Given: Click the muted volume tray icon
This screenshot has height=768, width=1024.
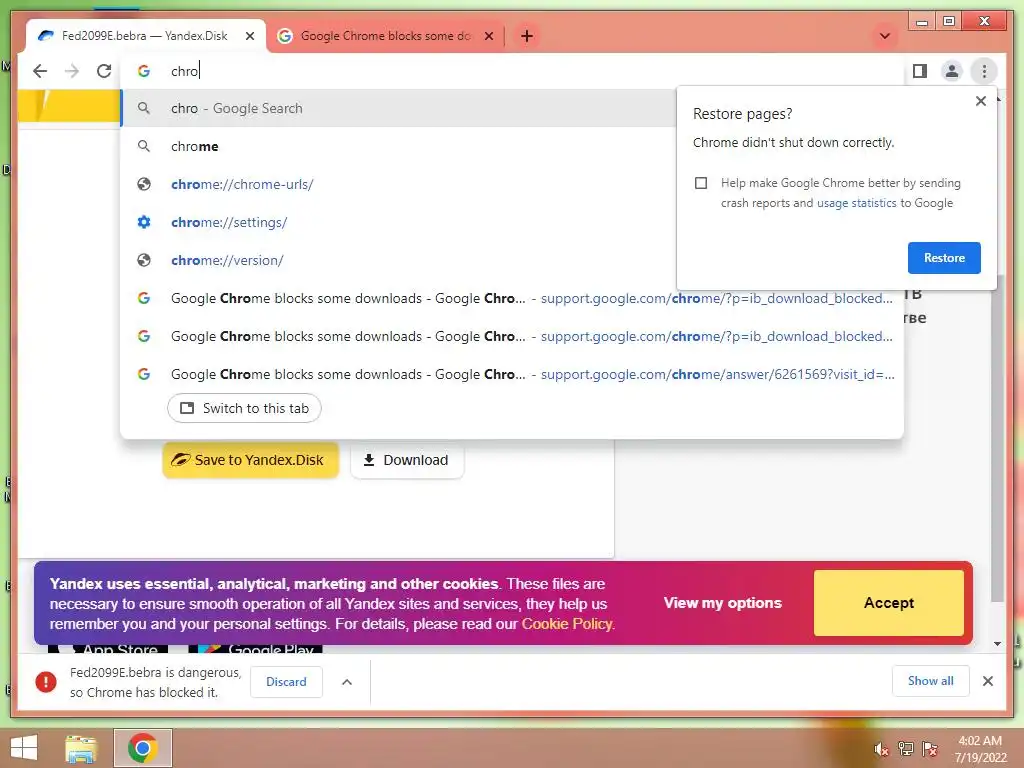Looking at the screenshot, I should (881, 750).
